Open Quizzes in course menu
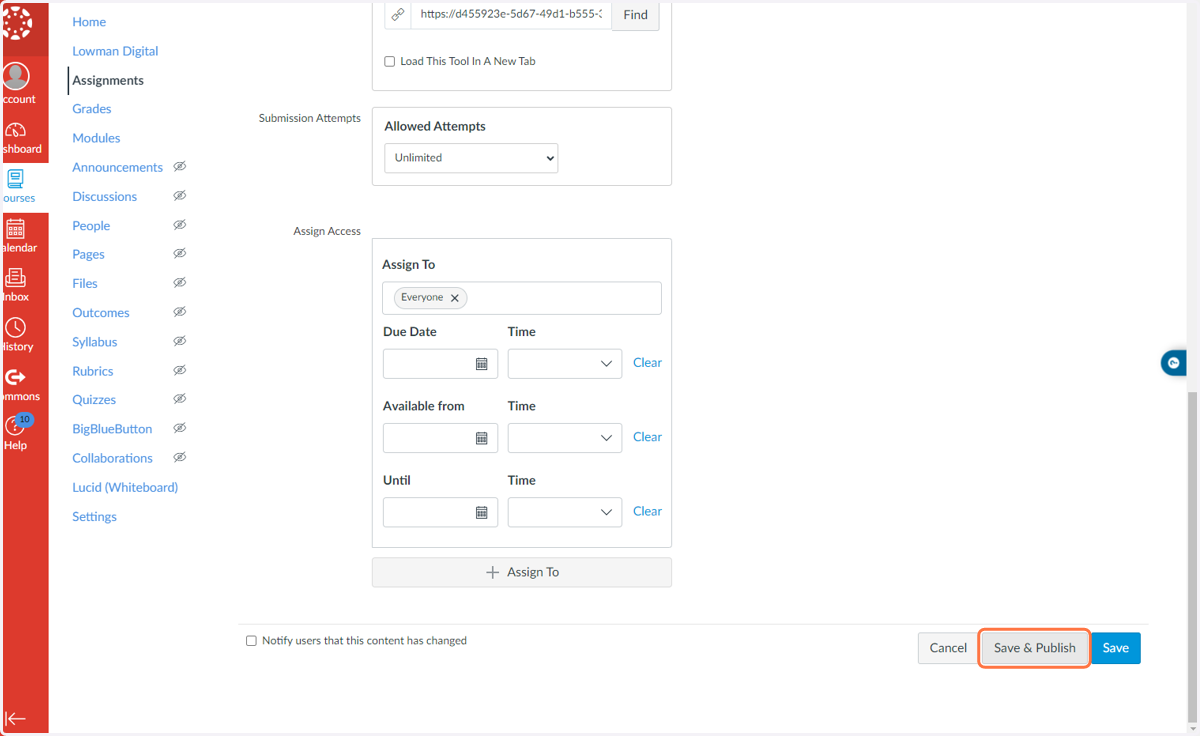 [94, 400]
